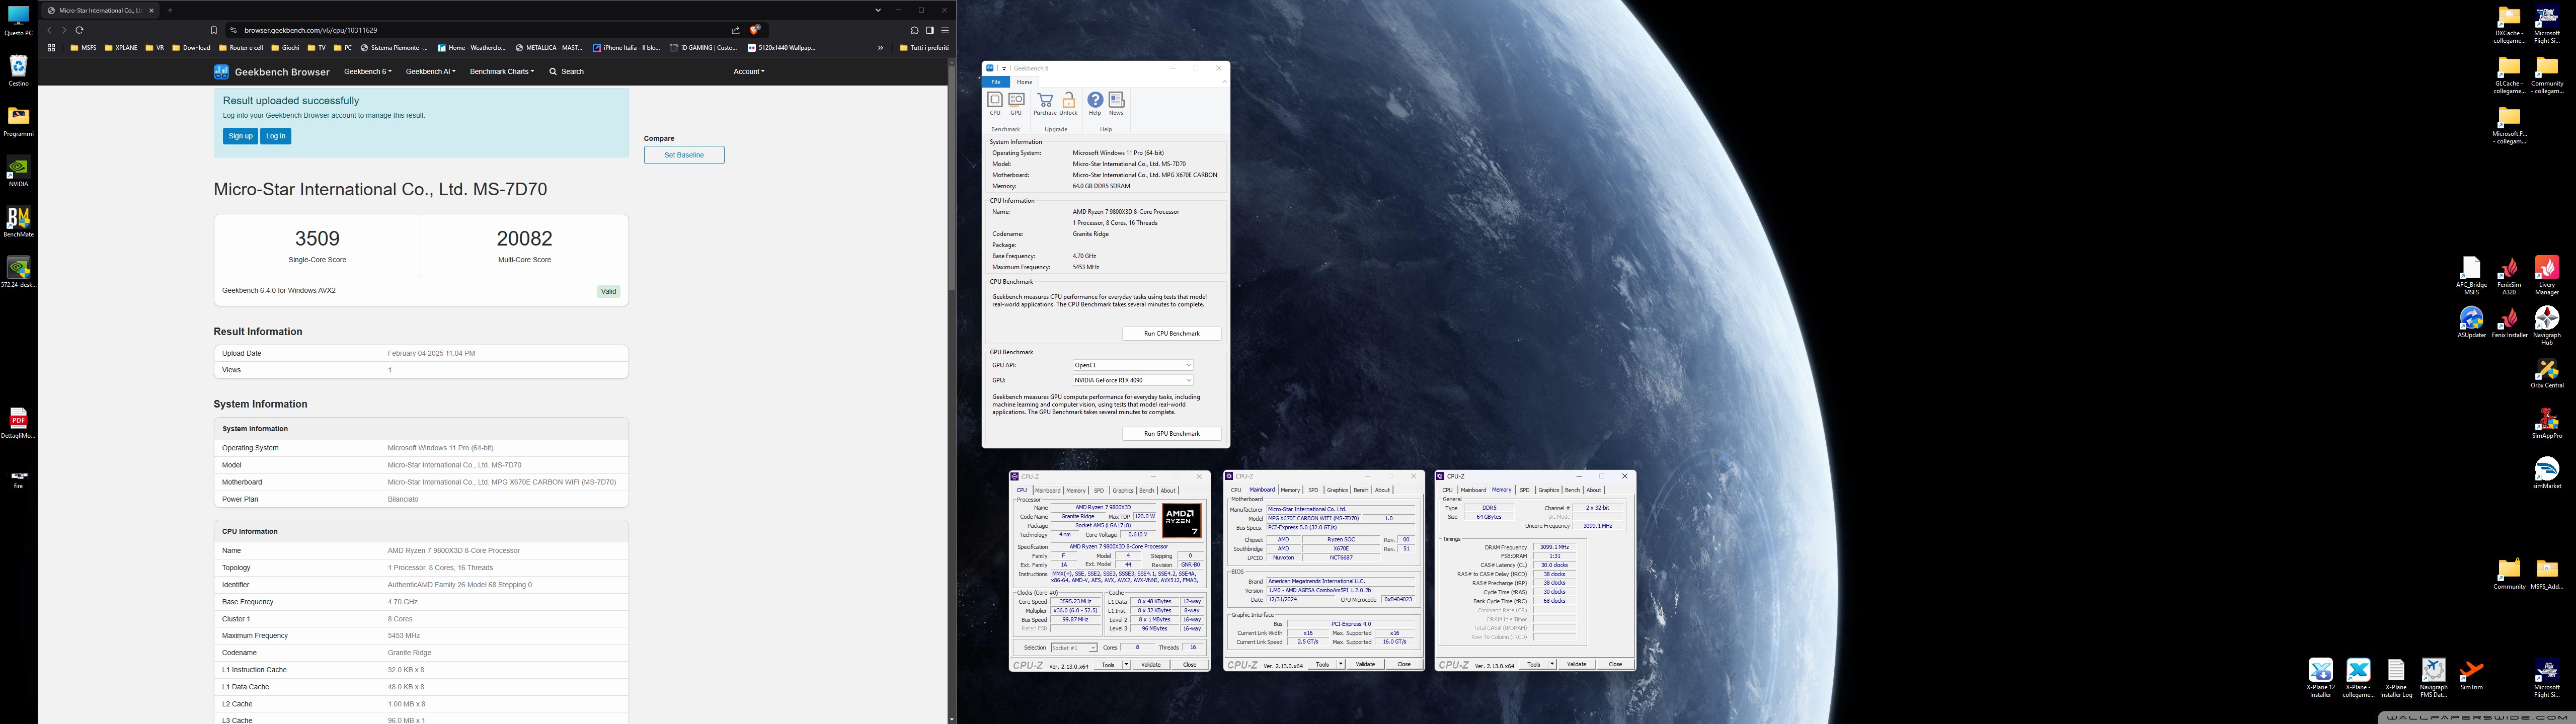
Task: Show more bookmarks with the chevron
Action: click(880, 47)
